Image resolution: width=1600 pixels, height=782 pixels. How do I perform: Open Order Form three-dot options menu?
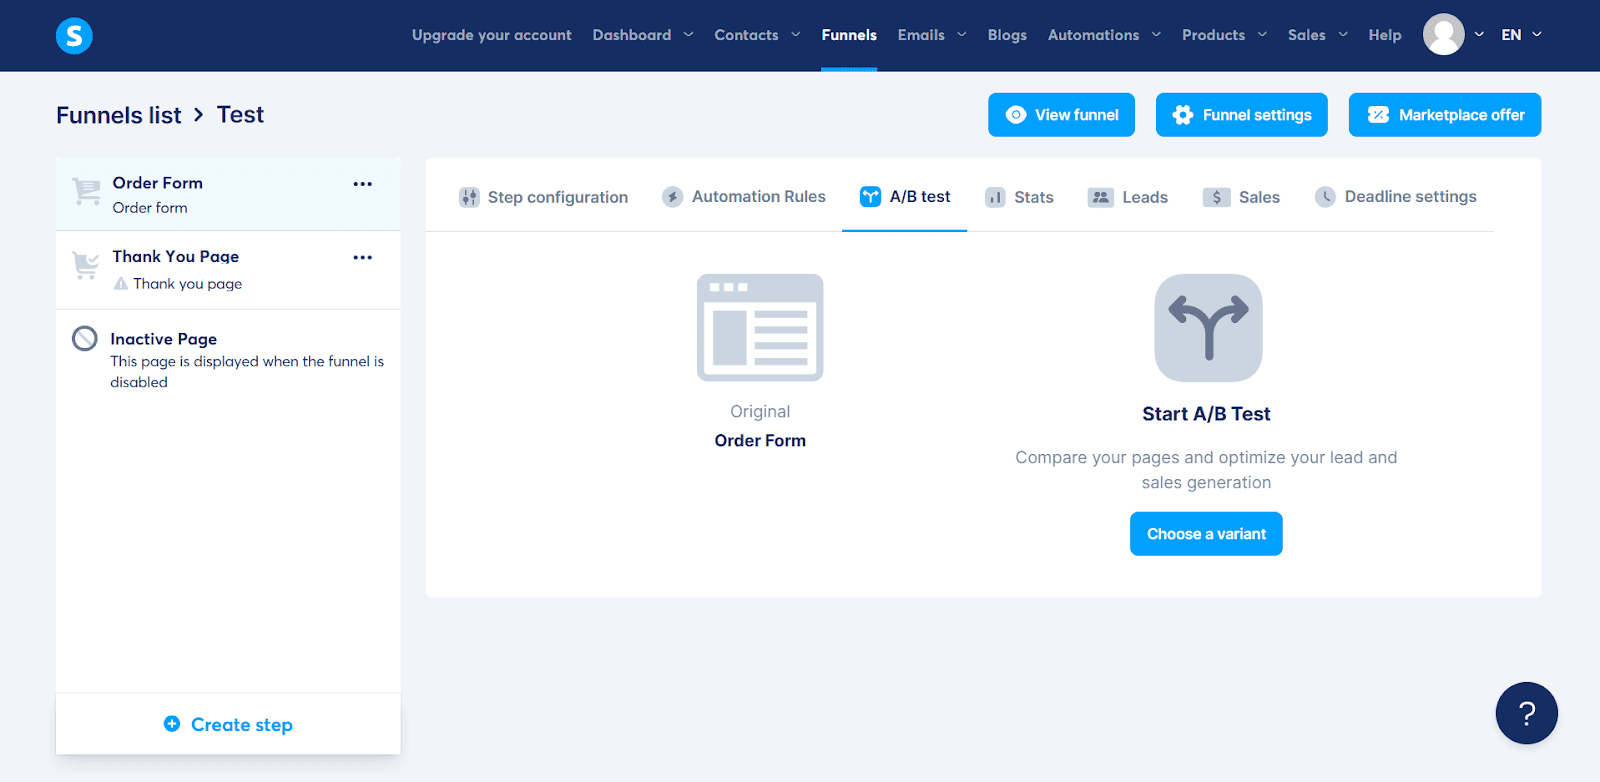point(363,184)
